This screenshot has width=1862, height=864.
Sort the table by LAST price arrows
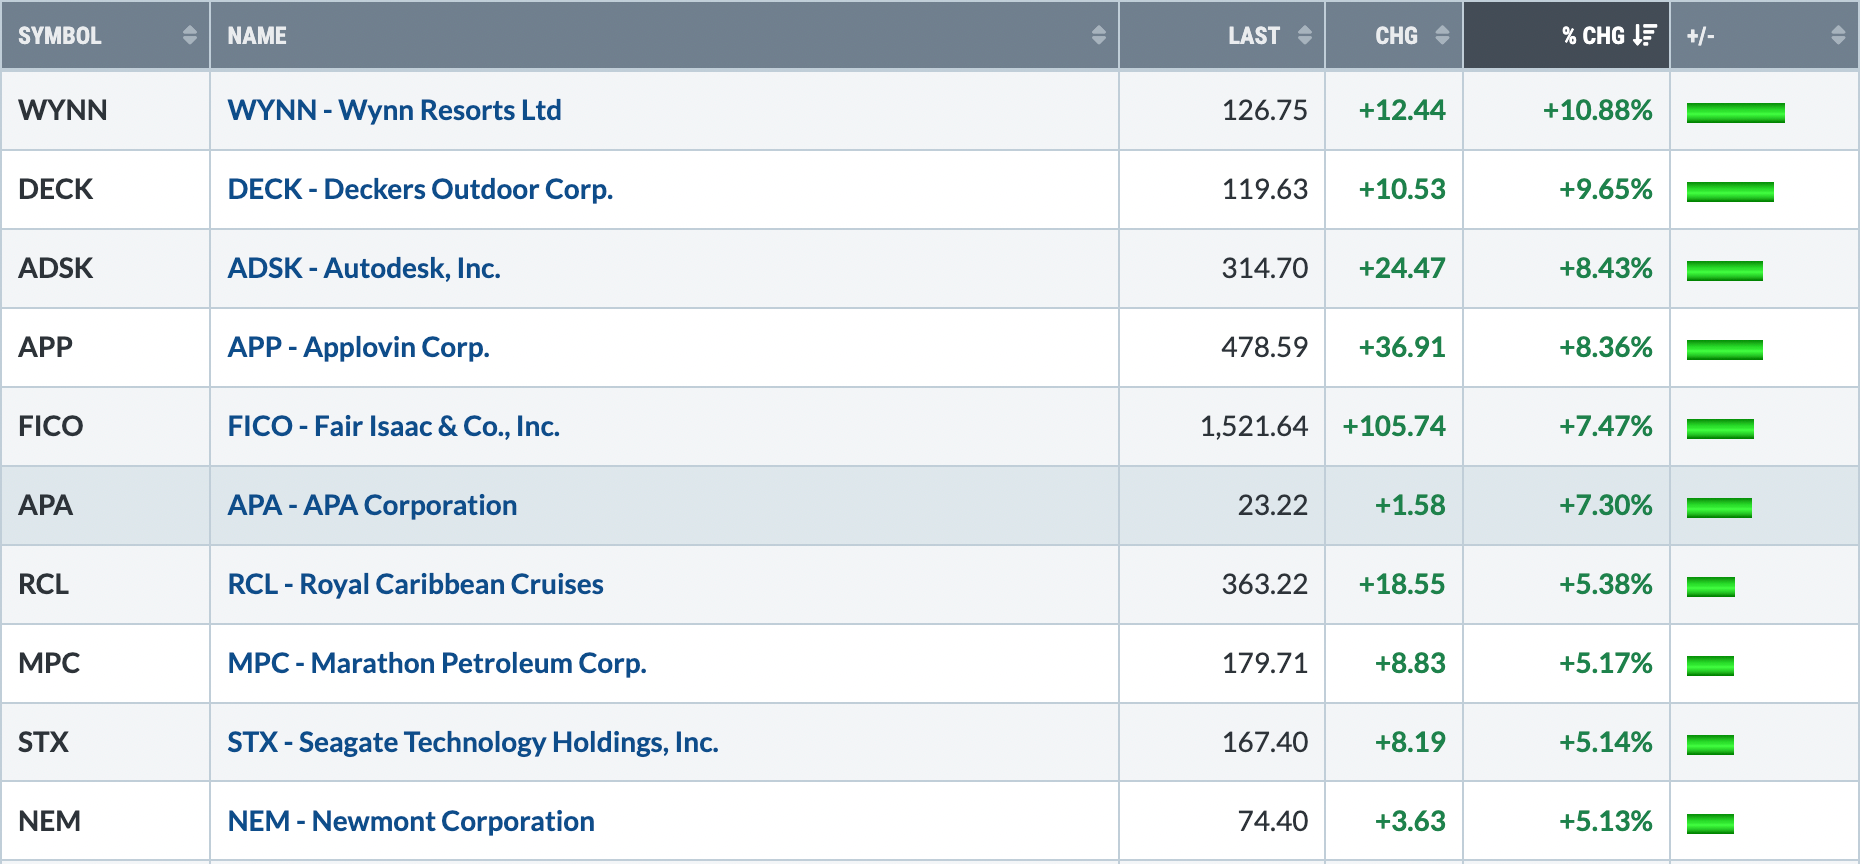pyautogui.click(x=1305, y=36)
